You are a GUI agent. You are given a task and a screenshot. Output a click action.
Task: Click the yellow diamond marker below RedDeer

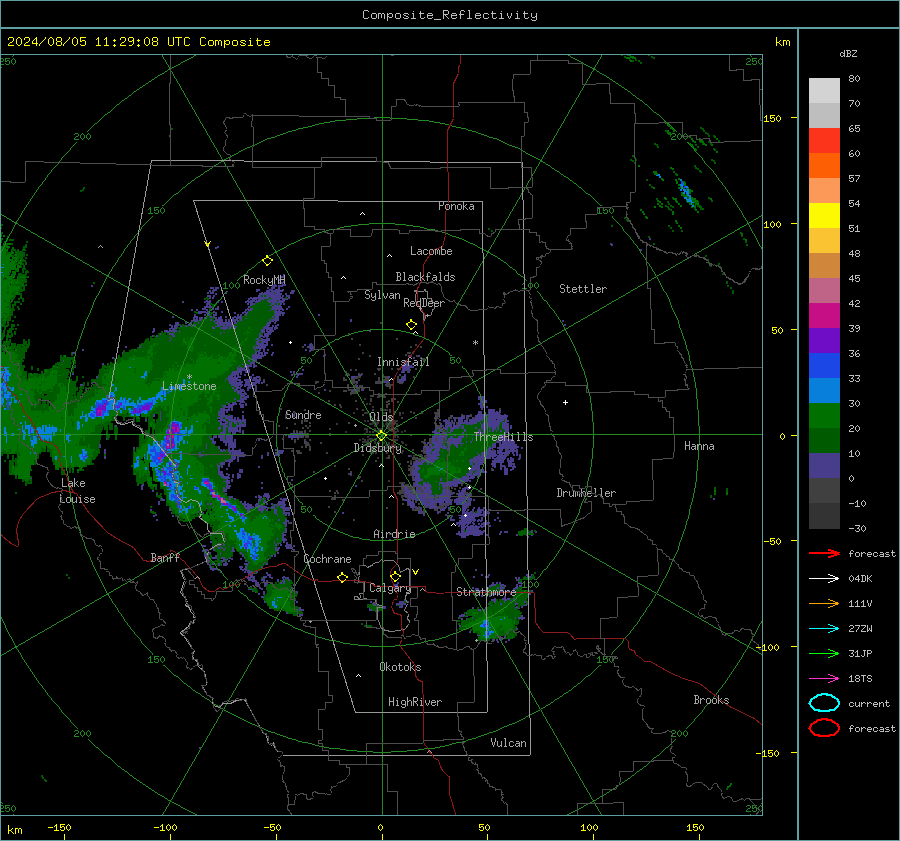tap(412, 325)
